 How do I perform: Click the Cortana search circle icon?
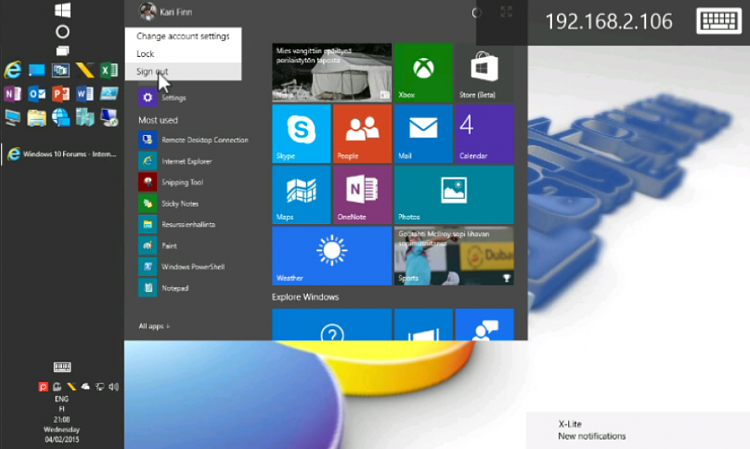pyautogui.click(x=62, y=32)
